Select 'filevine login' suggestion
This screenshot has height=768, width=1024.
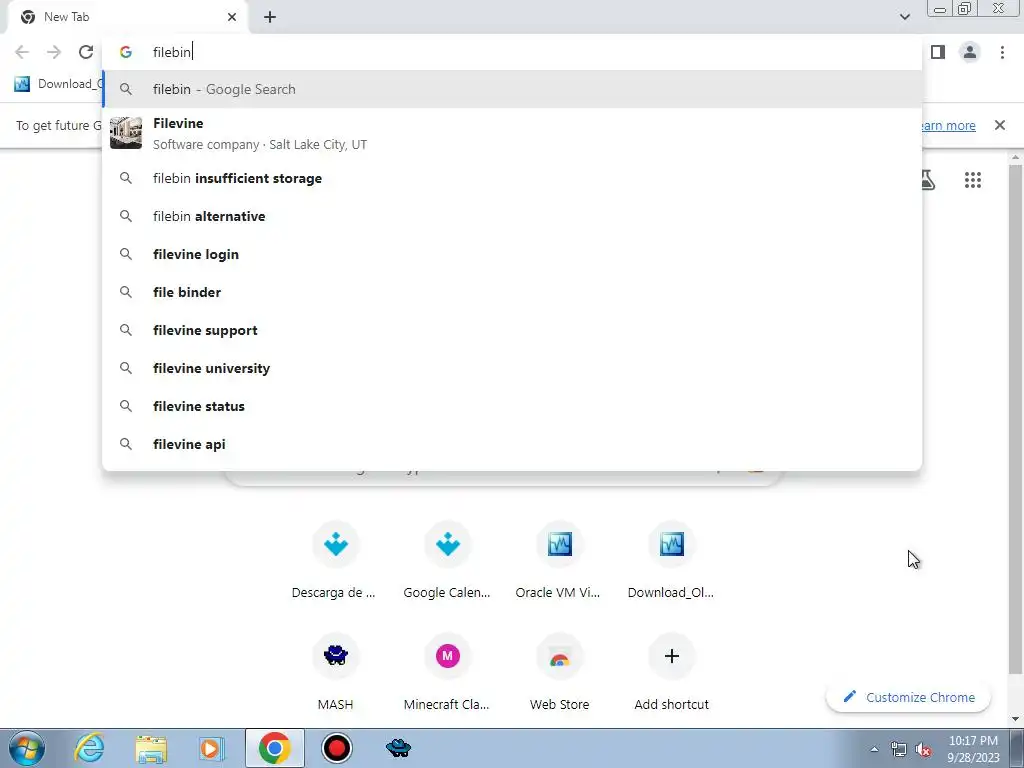click(512, 254)
